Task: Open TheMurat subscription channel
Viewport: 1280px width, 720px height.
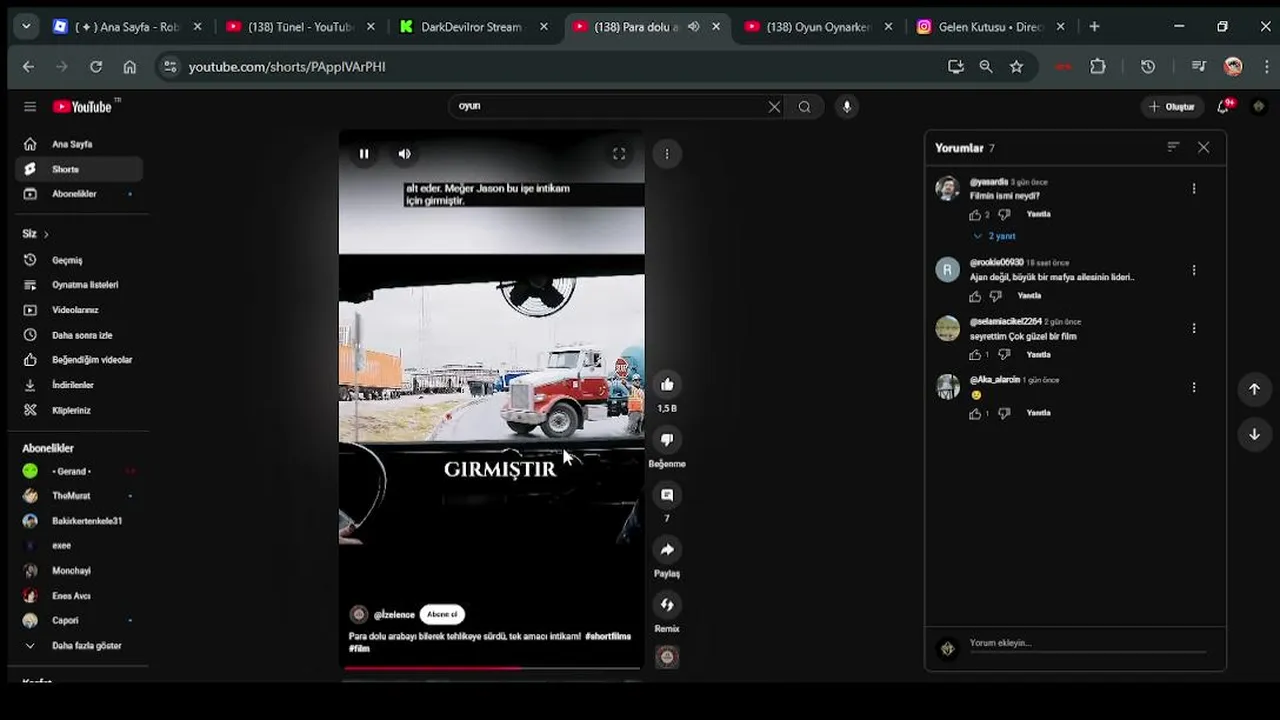Action: click(79, 496)
